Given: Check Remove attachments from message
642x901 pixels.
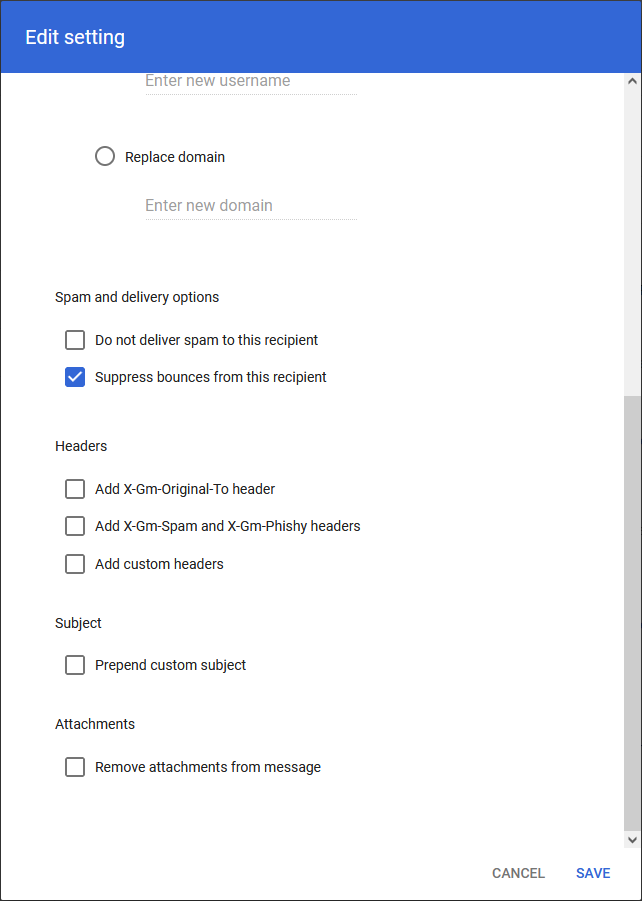Looking at the screenshot, I should (x=75, y=767).
